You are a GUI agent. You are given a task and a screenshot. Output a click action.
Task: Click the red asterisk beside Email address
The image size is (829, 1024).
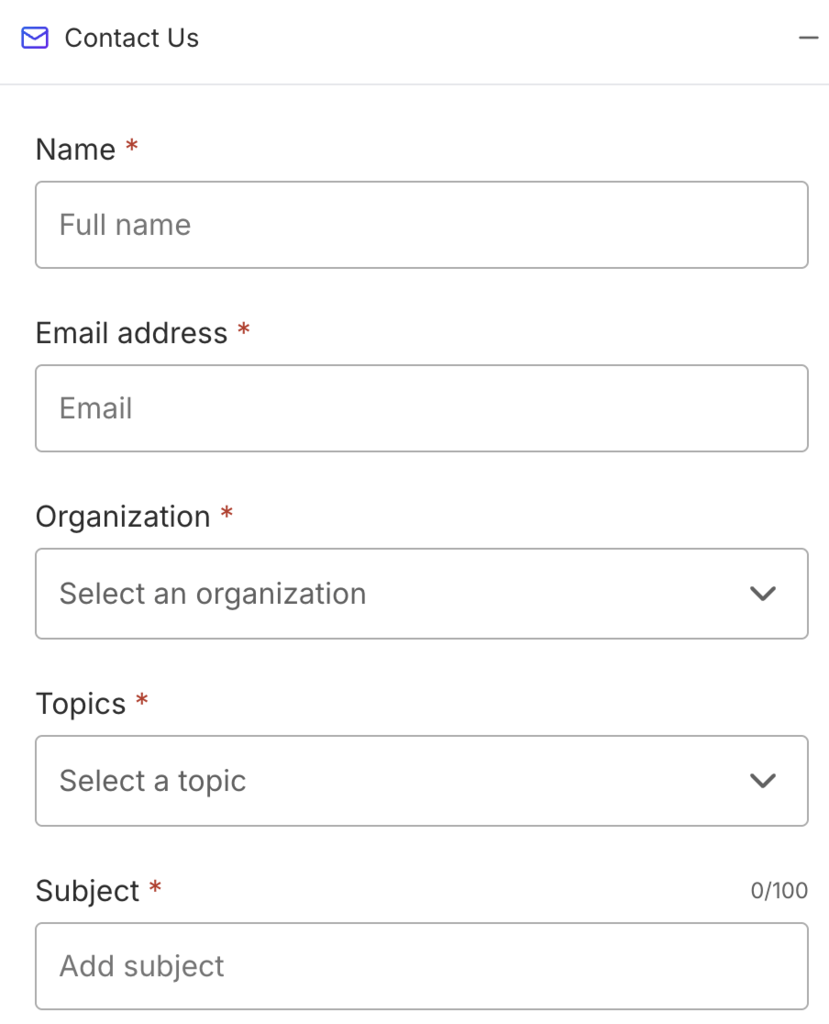244,331
